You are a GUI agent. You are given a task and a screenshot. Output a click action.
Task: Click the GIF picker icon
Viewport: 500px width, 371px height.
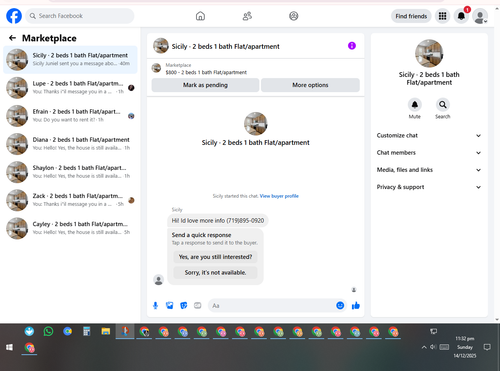(198, 305)
